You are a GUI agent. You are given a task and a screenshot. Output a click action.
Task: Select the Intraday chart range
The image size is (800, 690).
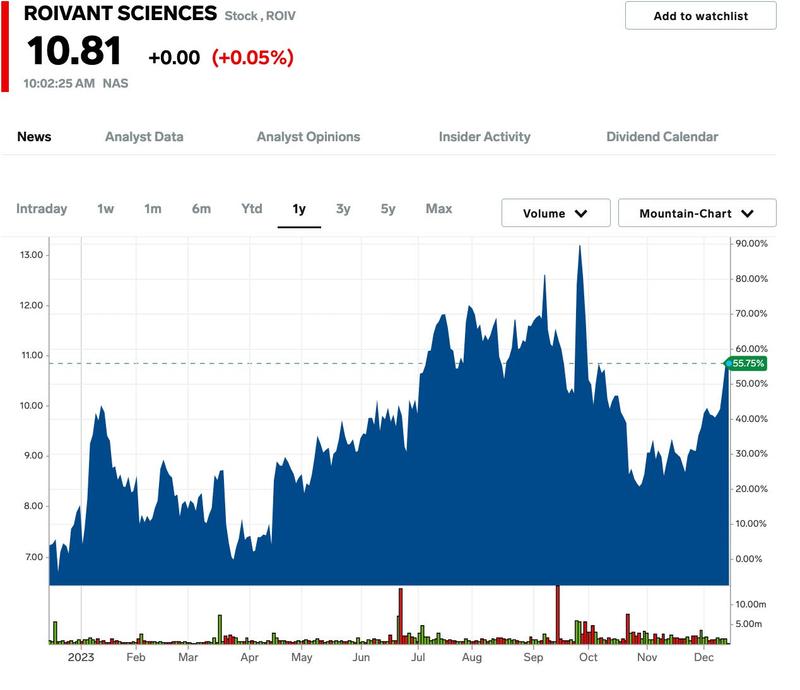42,209
